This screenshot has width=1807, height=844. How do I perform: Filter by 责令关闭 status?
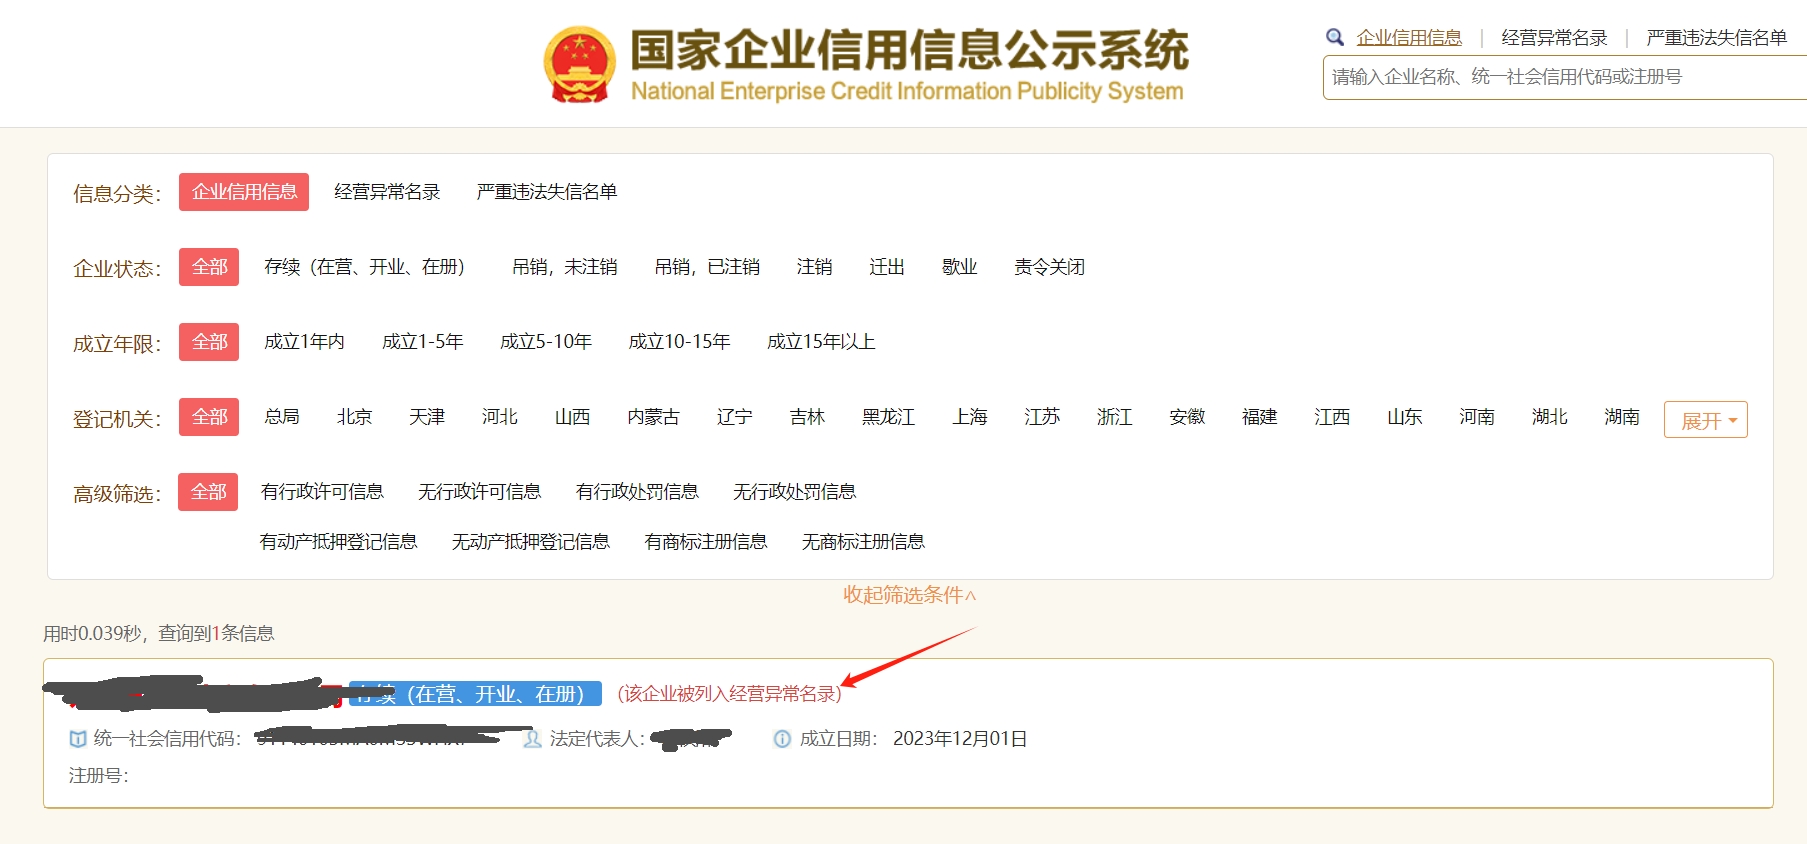pyautogui.click(x=1049, y=267)
